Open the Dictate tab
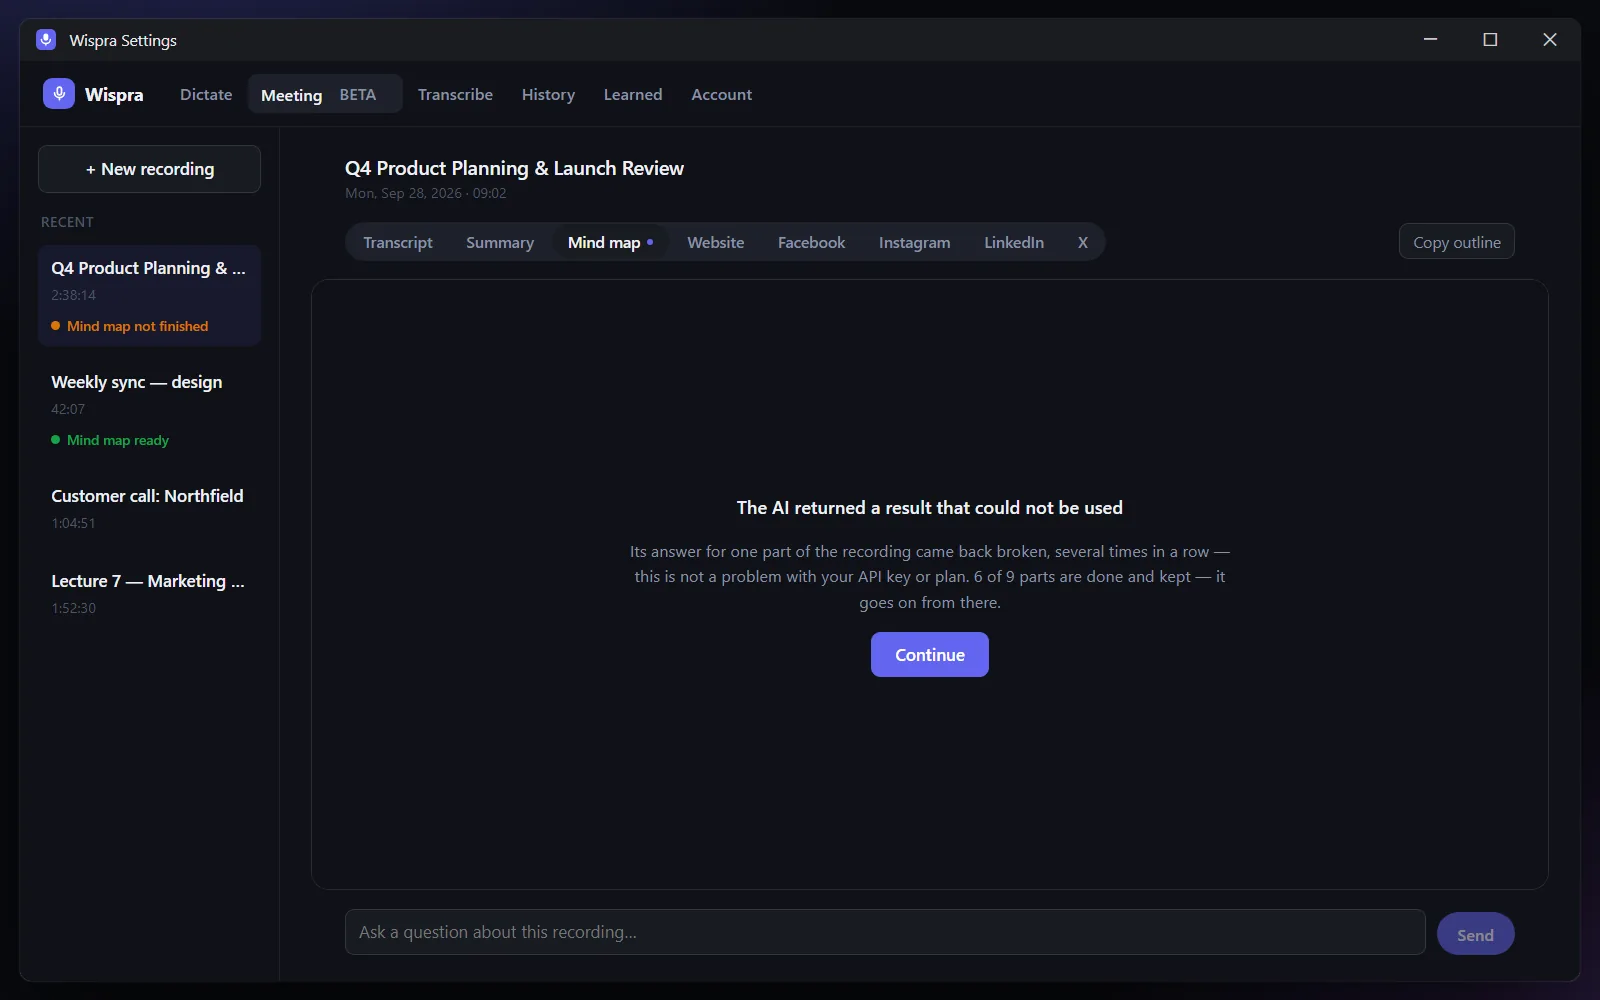1600x1000 pixels. pos(206,94)
